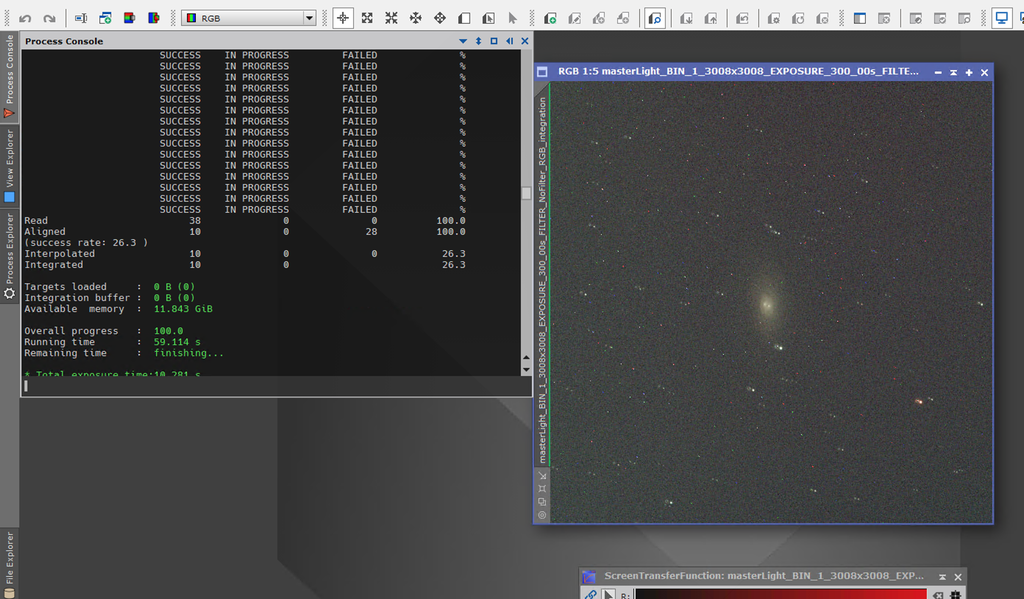Toggle the STF link RGB channels chain icon
Screen dimensions: 1024x599
(590, 594)
